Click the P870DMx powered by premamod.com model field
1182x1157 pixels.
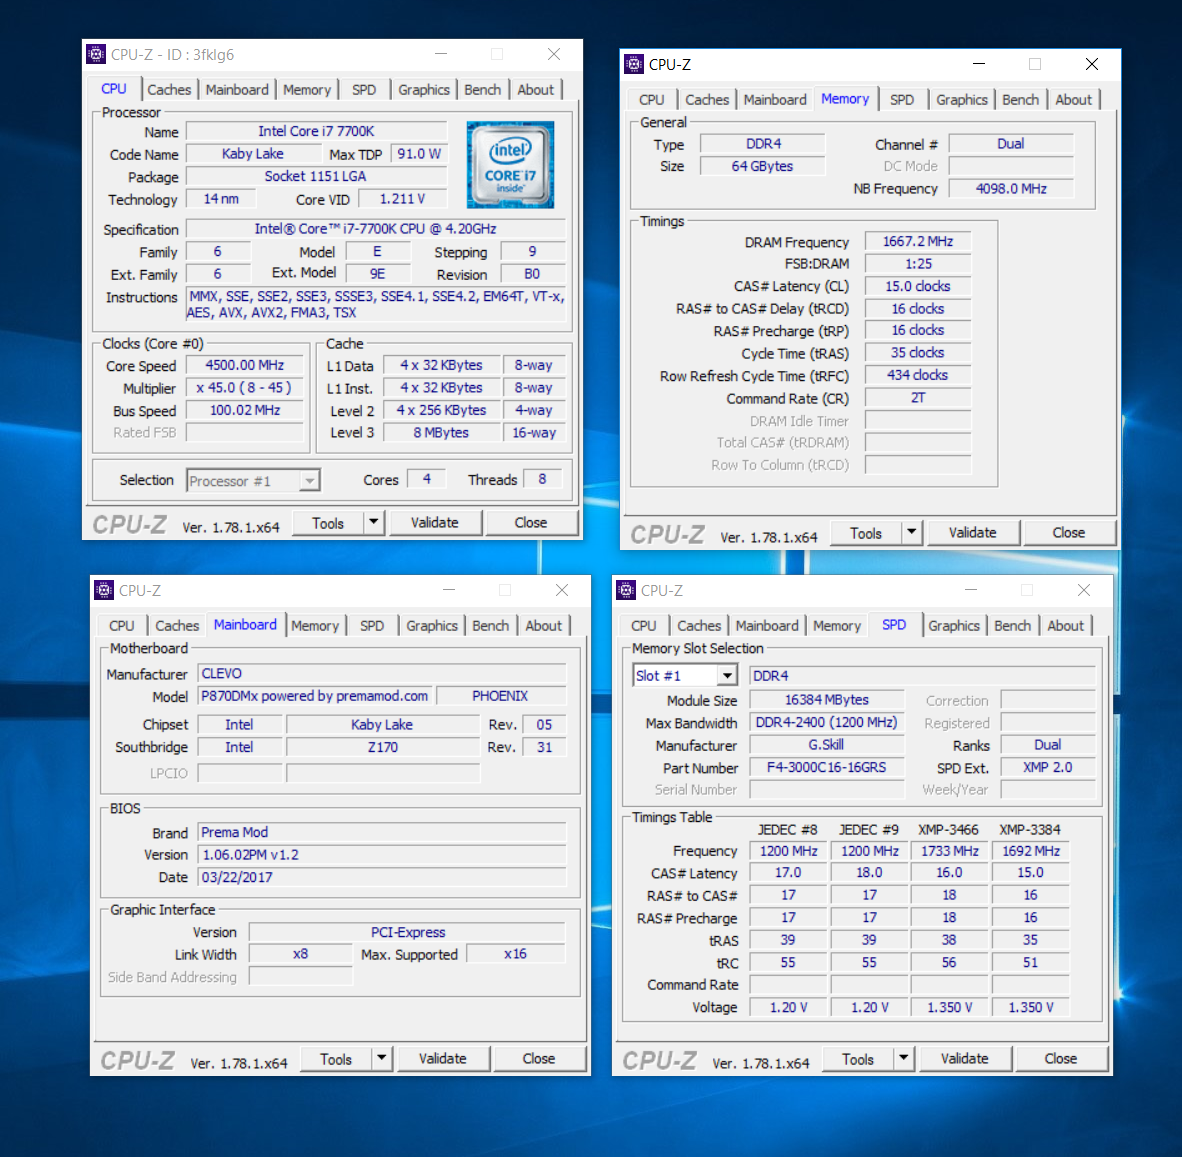point(314,696)
